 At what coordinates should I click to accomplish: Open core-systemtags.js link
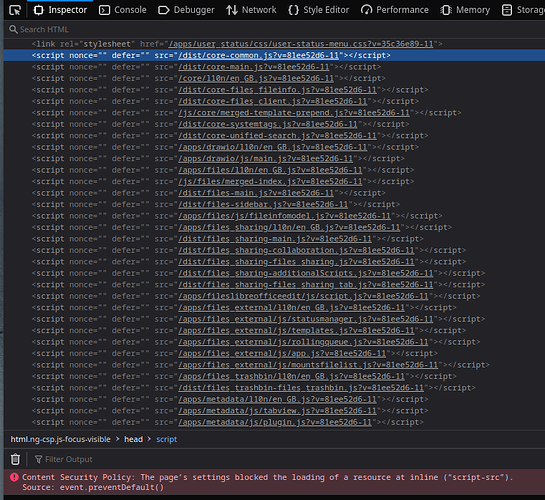(268, 124)
